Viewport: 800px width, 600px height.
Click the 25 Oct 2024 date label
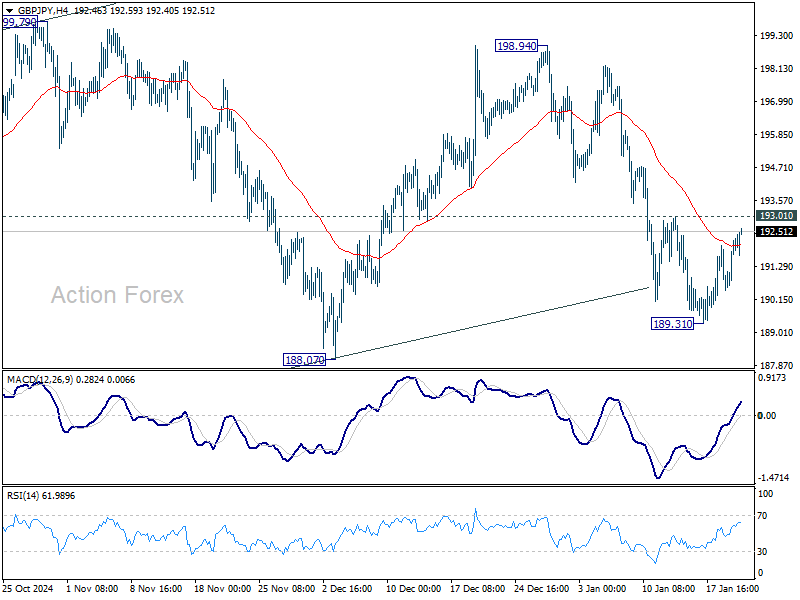coord(28,588)
